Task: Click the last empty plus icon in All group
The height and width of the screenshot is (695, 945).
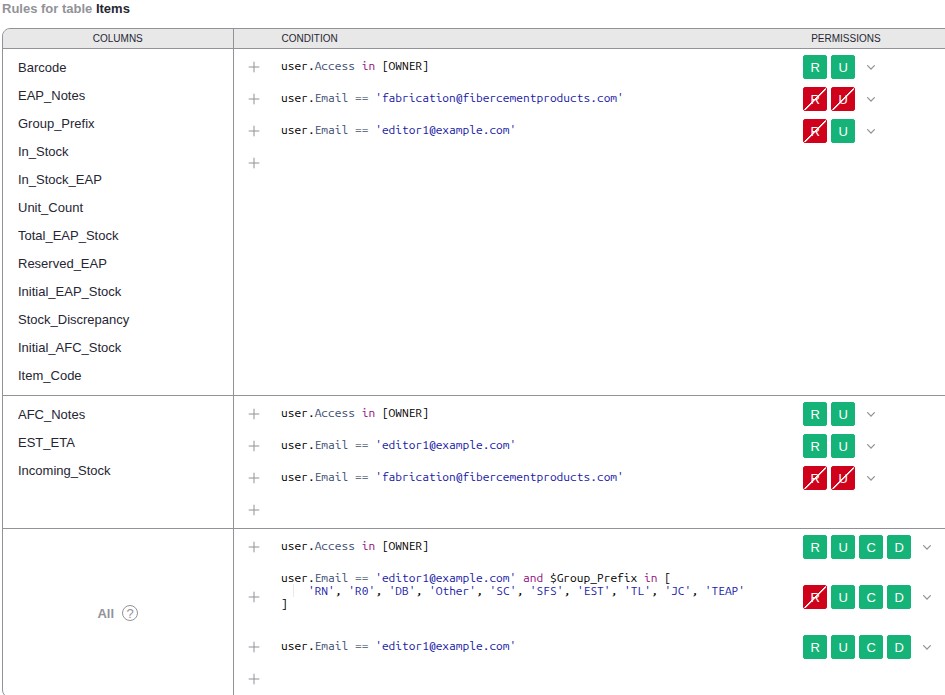Action: 254,679
